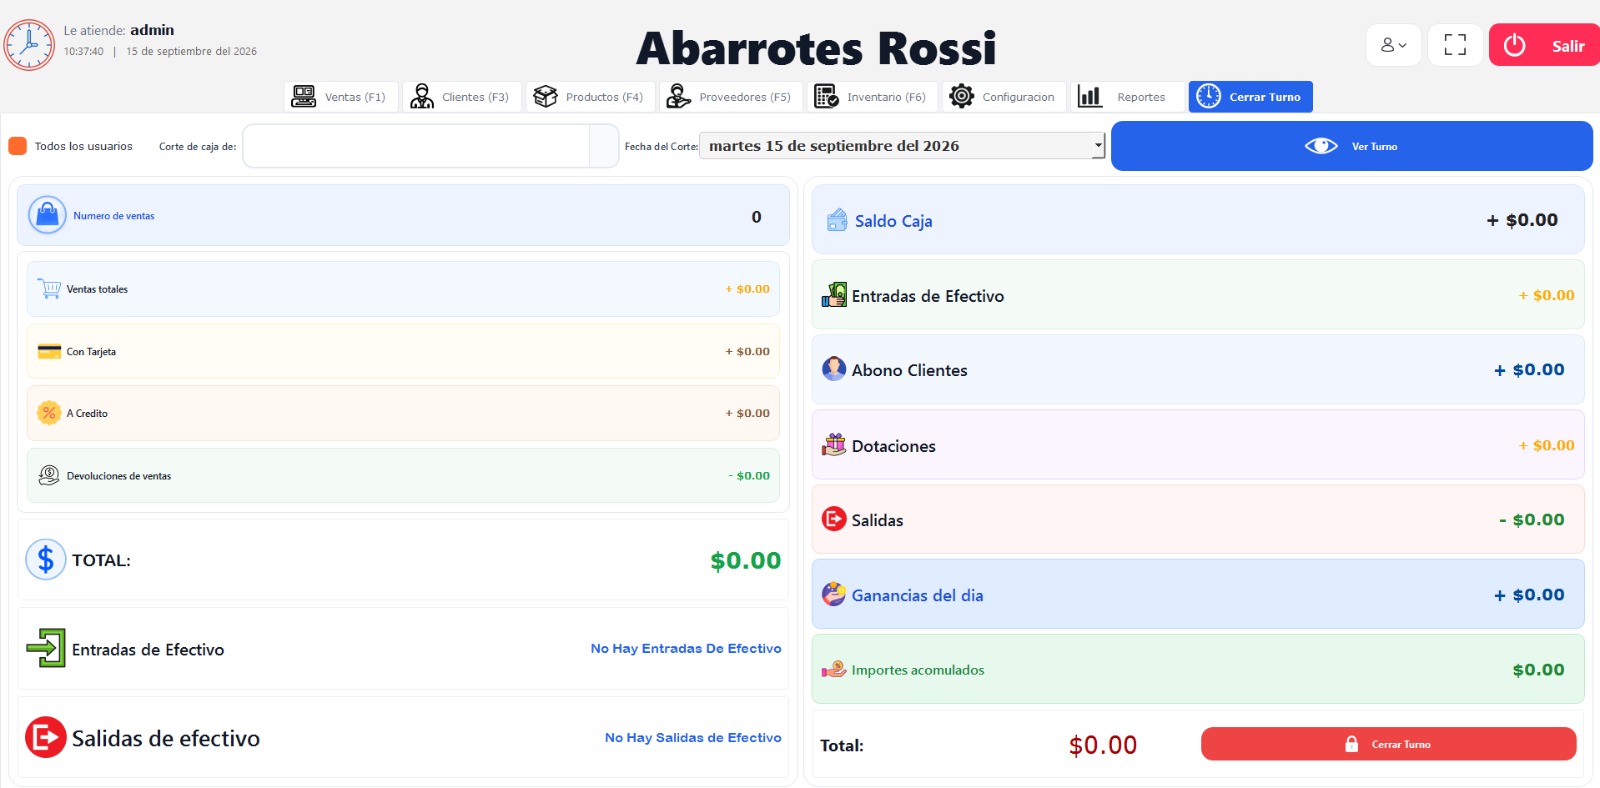Click the red Salidas de efectivo icon
The image size is (1600, 788).
tap(46, 738)
